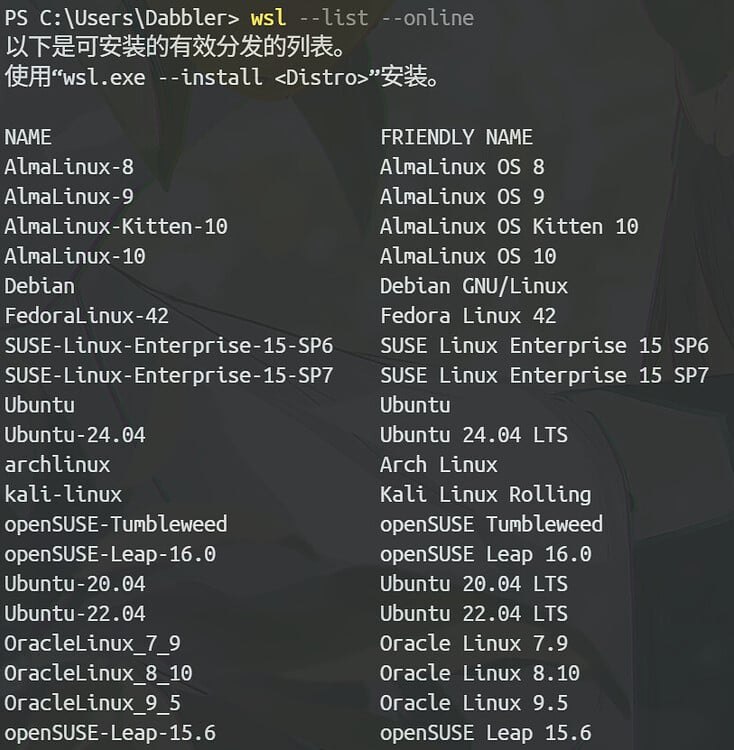The height and width of the screenshot is (750, 734).
Task: Click the Arch Linux friendly name
Action: click(x=439, y=465)
